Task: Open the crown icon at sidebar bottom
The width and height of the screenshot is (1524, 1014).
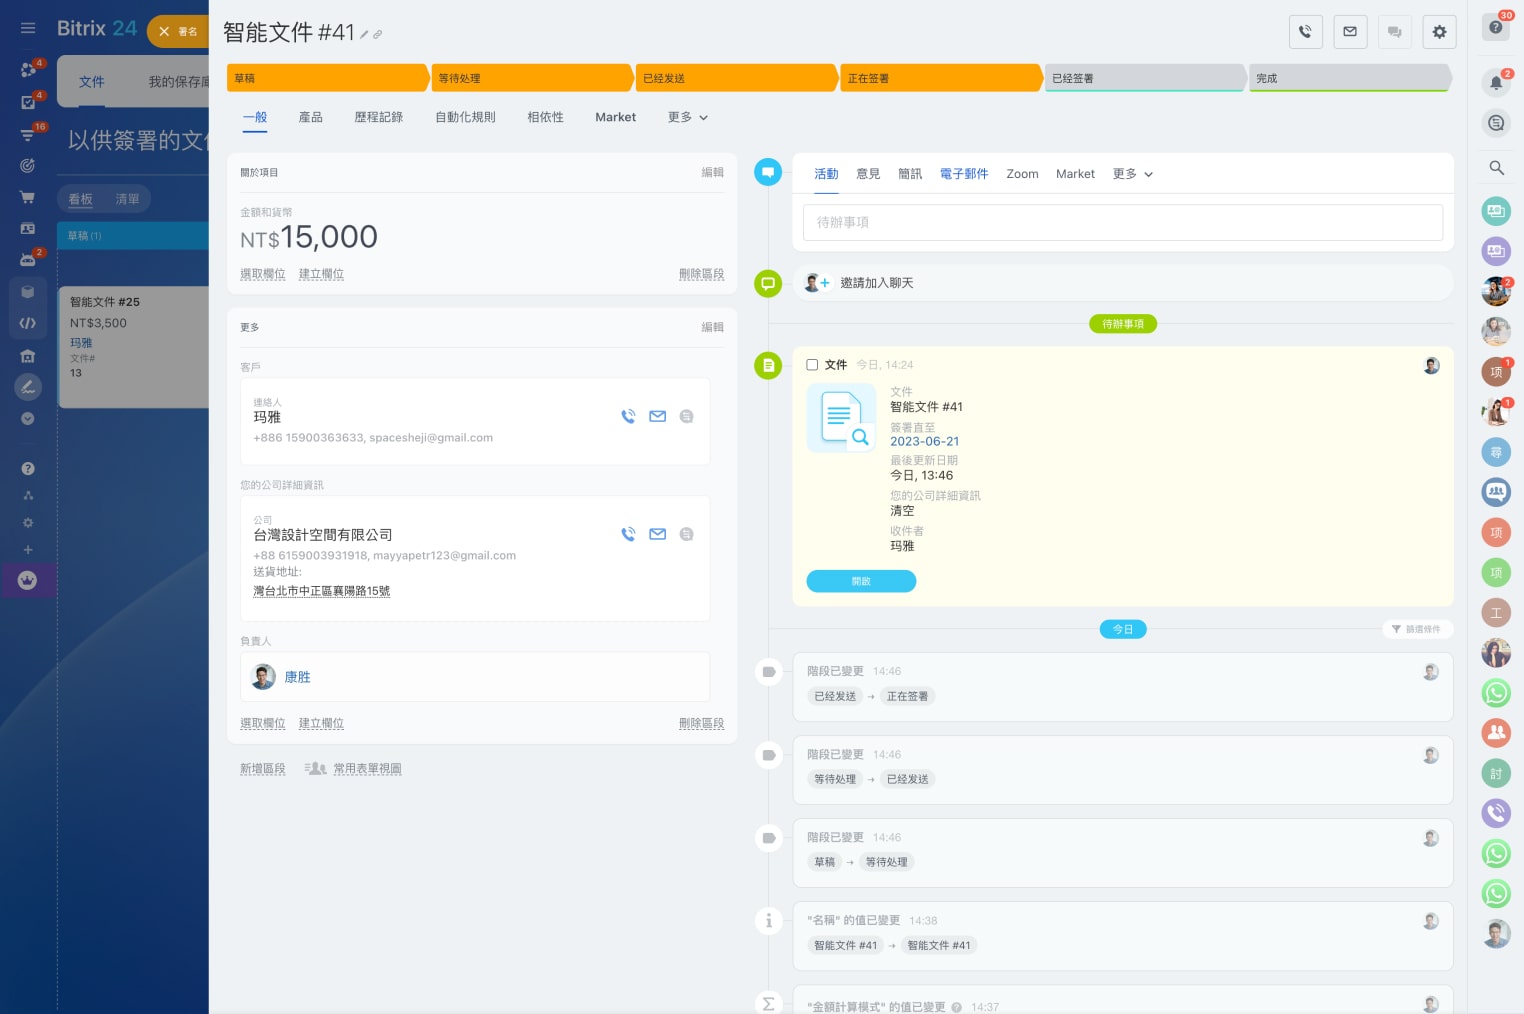Action: click(28, 580)
